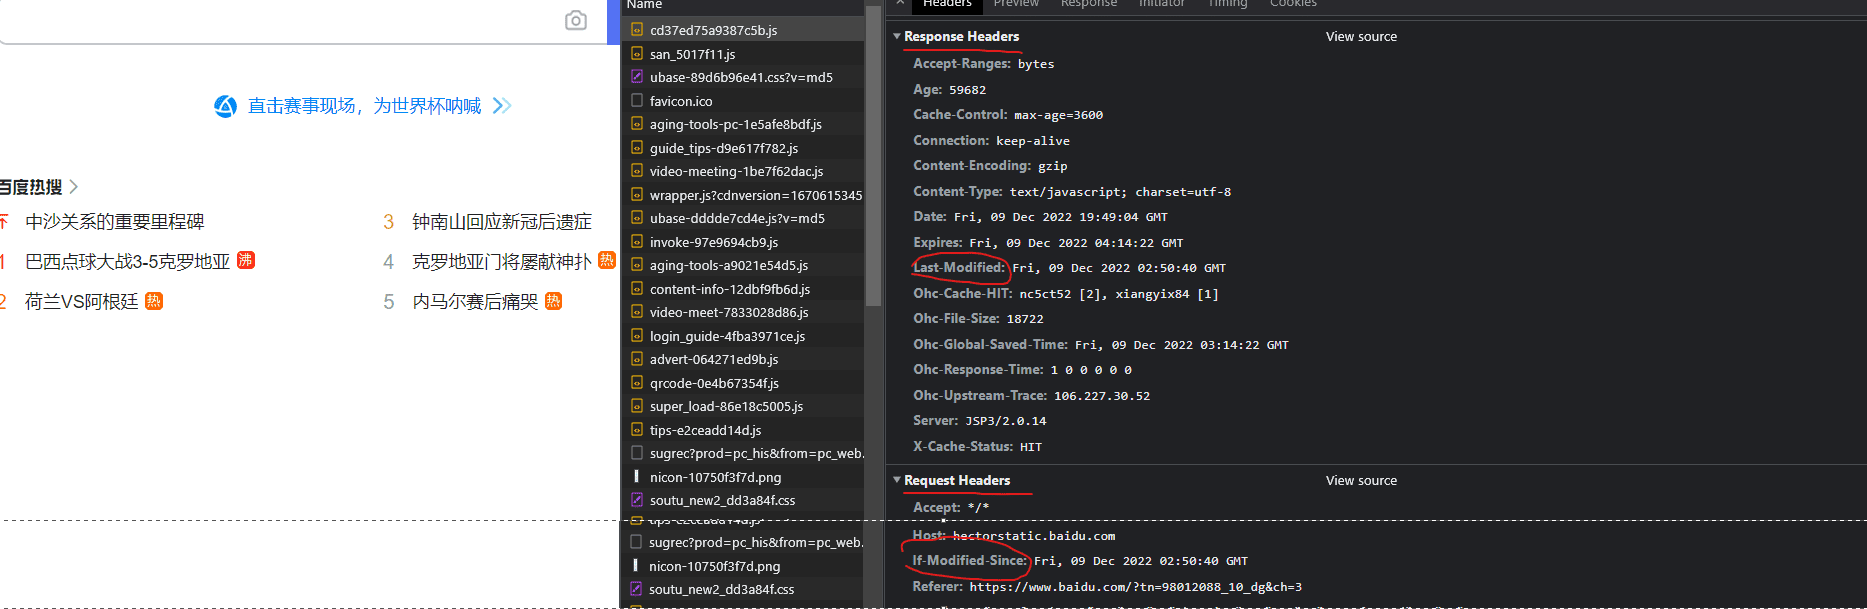Open the hot search item 钟南山回应新冠后遗症
Viewport: 1867px width, 609px height.
click(501, 222)
